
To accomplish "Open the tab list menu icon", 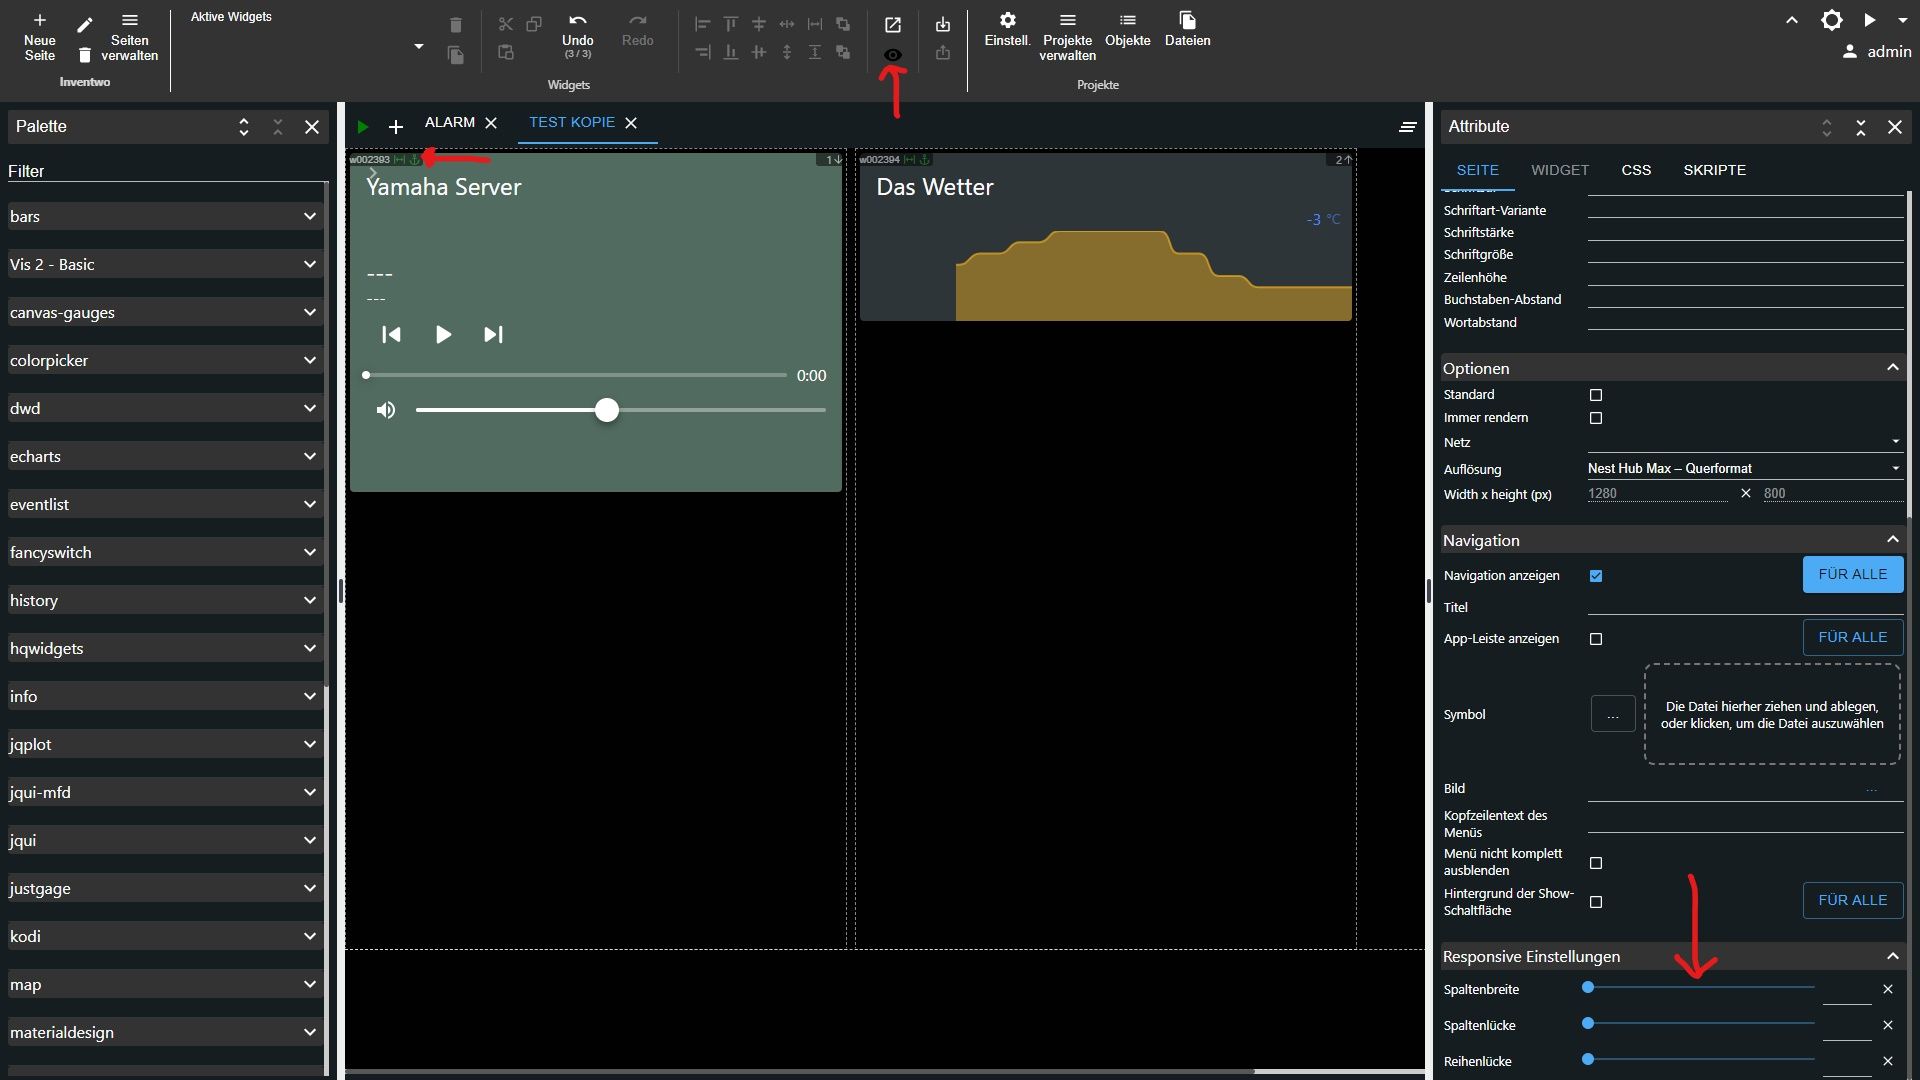I will pos(1408,127).
